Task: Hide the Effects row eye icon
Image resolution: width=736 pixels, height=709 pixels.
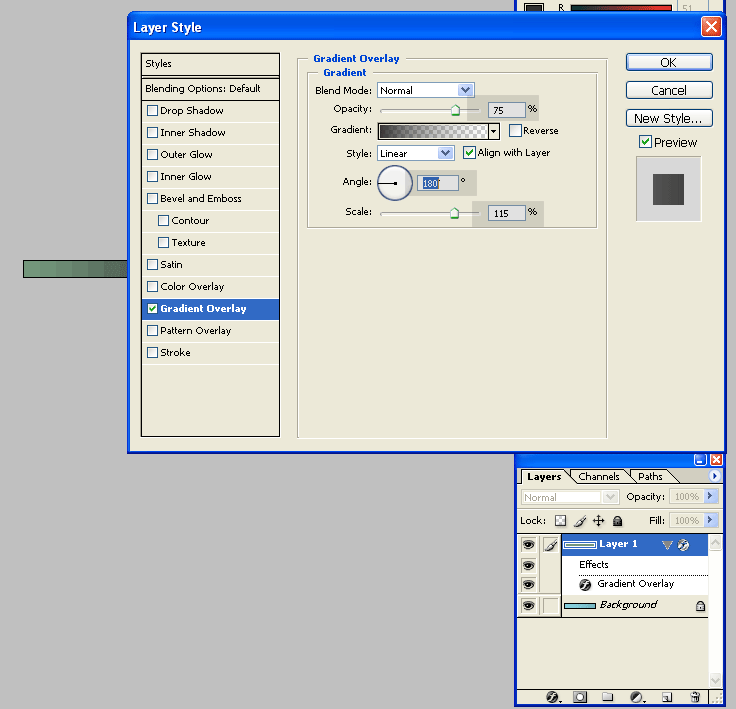Action: (x=528, y=565)
